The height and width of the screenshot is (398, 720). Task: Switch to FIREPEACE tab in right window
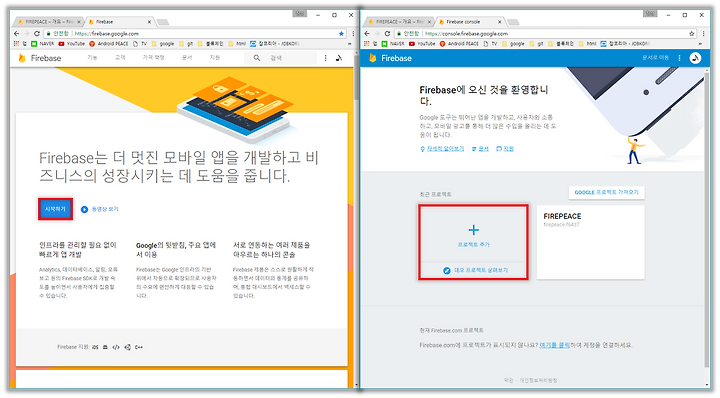[x=399, y=22]
